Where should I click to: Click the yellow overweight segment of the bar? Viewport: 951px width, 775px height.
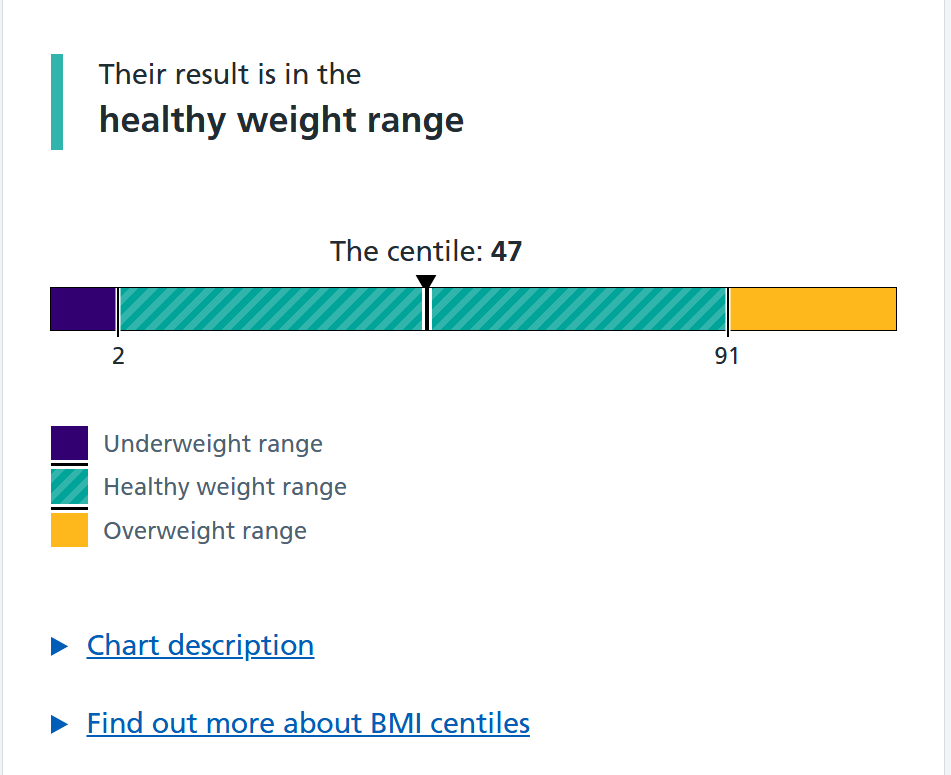[x=813, y=309]
